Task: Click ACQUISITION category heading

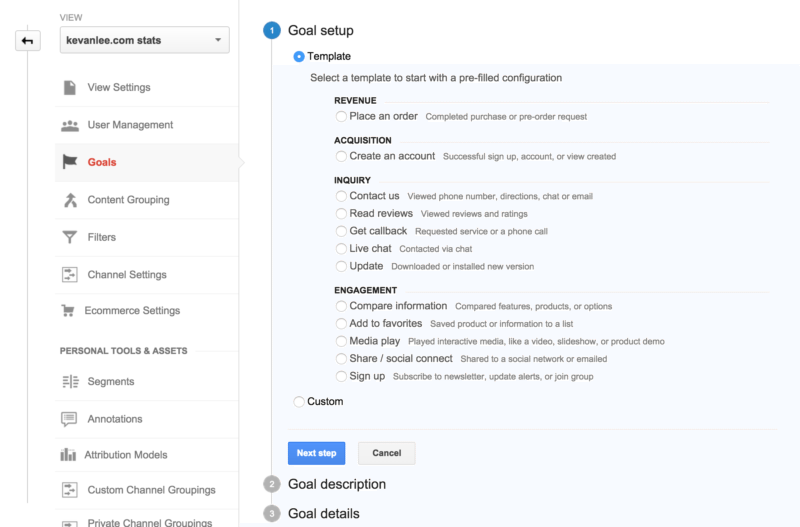Action: coord(363,140)
